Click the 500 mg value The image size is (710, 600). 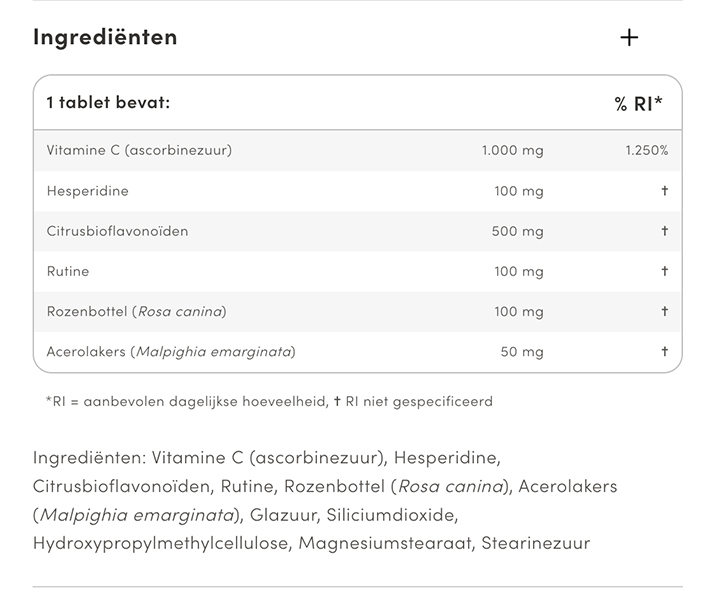pyautogui.click(x=518, y=231)
